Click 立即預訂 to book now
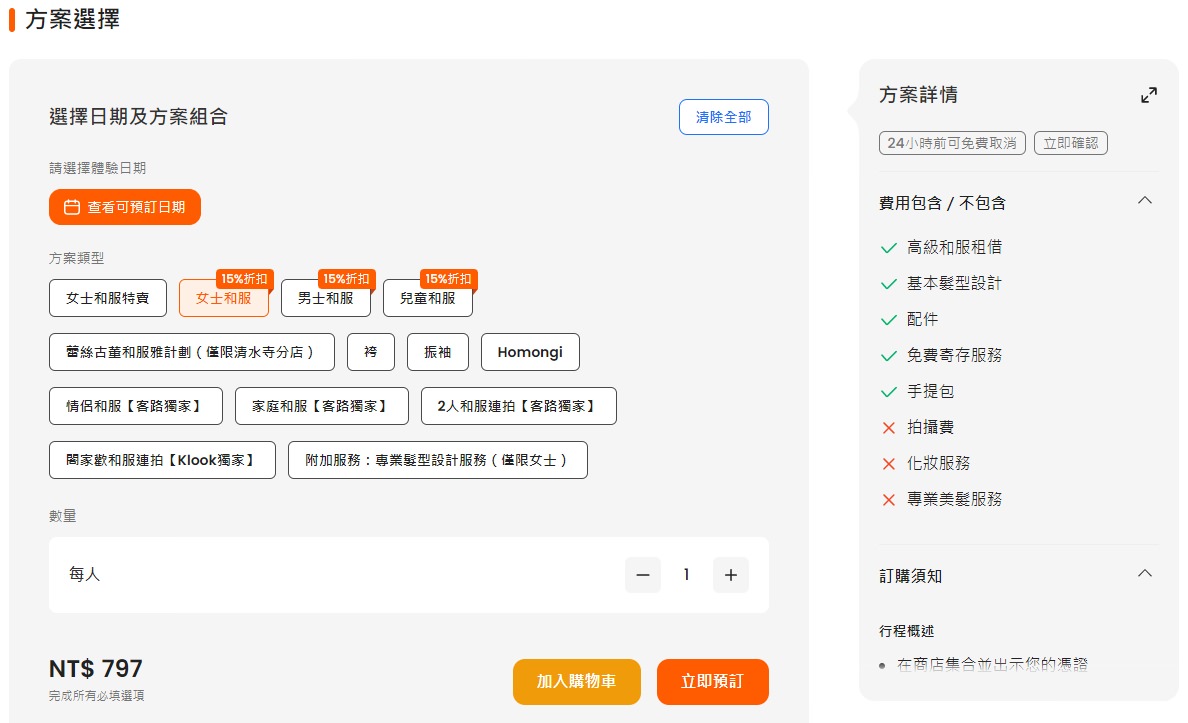 click(x=712, y=682)
